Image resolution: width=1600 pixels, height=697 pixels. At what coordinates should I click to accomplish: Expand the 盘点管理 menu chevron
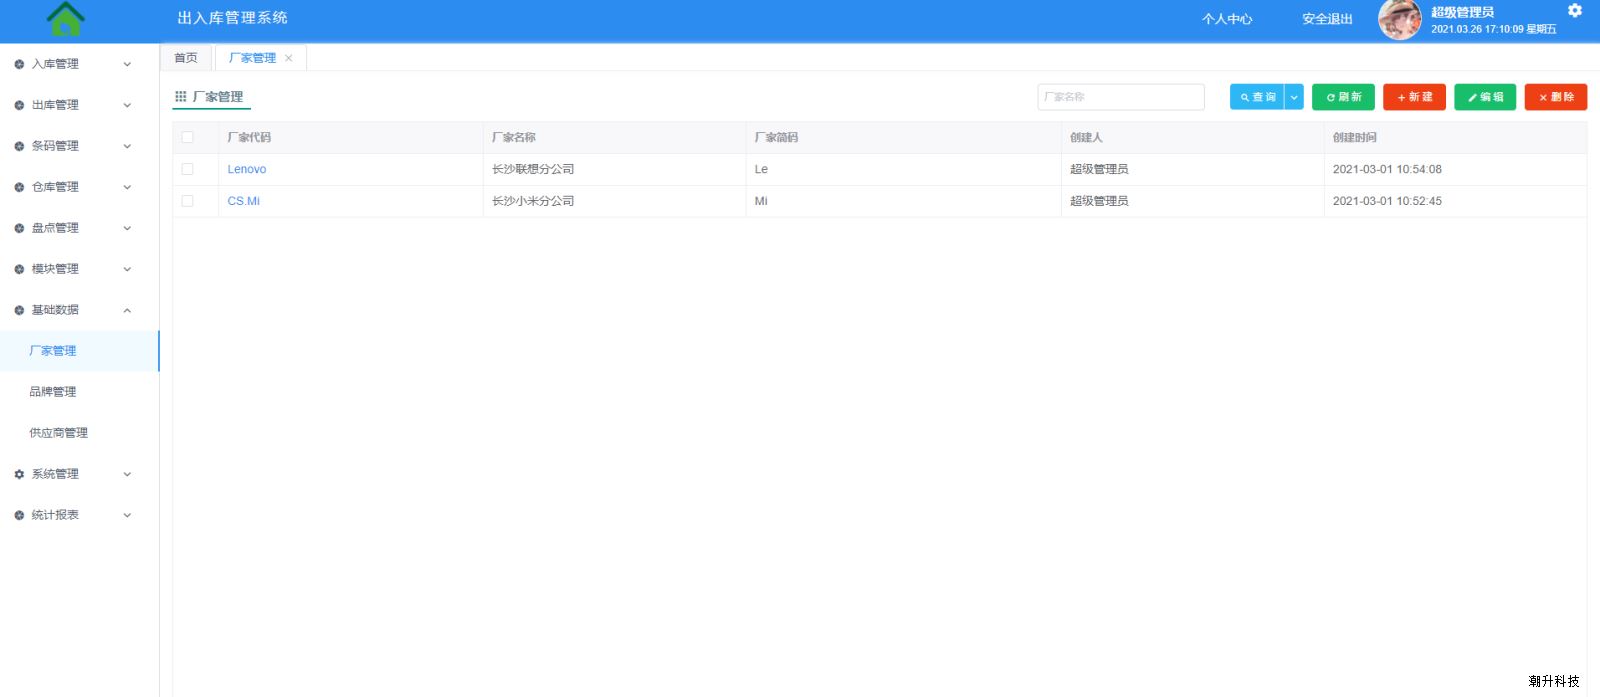pos(127,228)
